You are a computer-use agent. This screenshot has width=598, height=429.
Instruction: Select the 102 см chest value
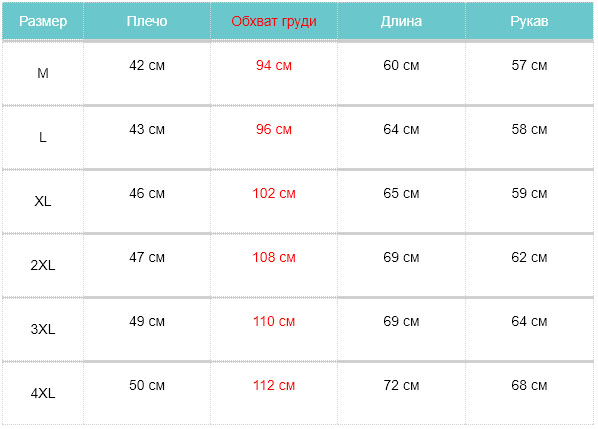tap(274, 193)
